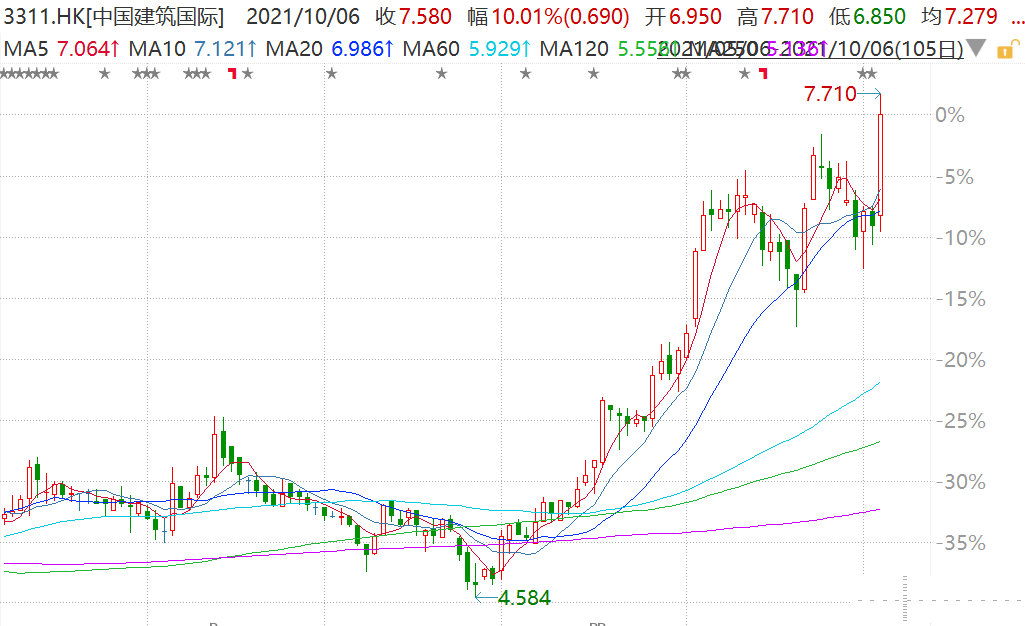Click the 低6.850 low price value
Screen dimensions: 1025x626
(867, 16)
